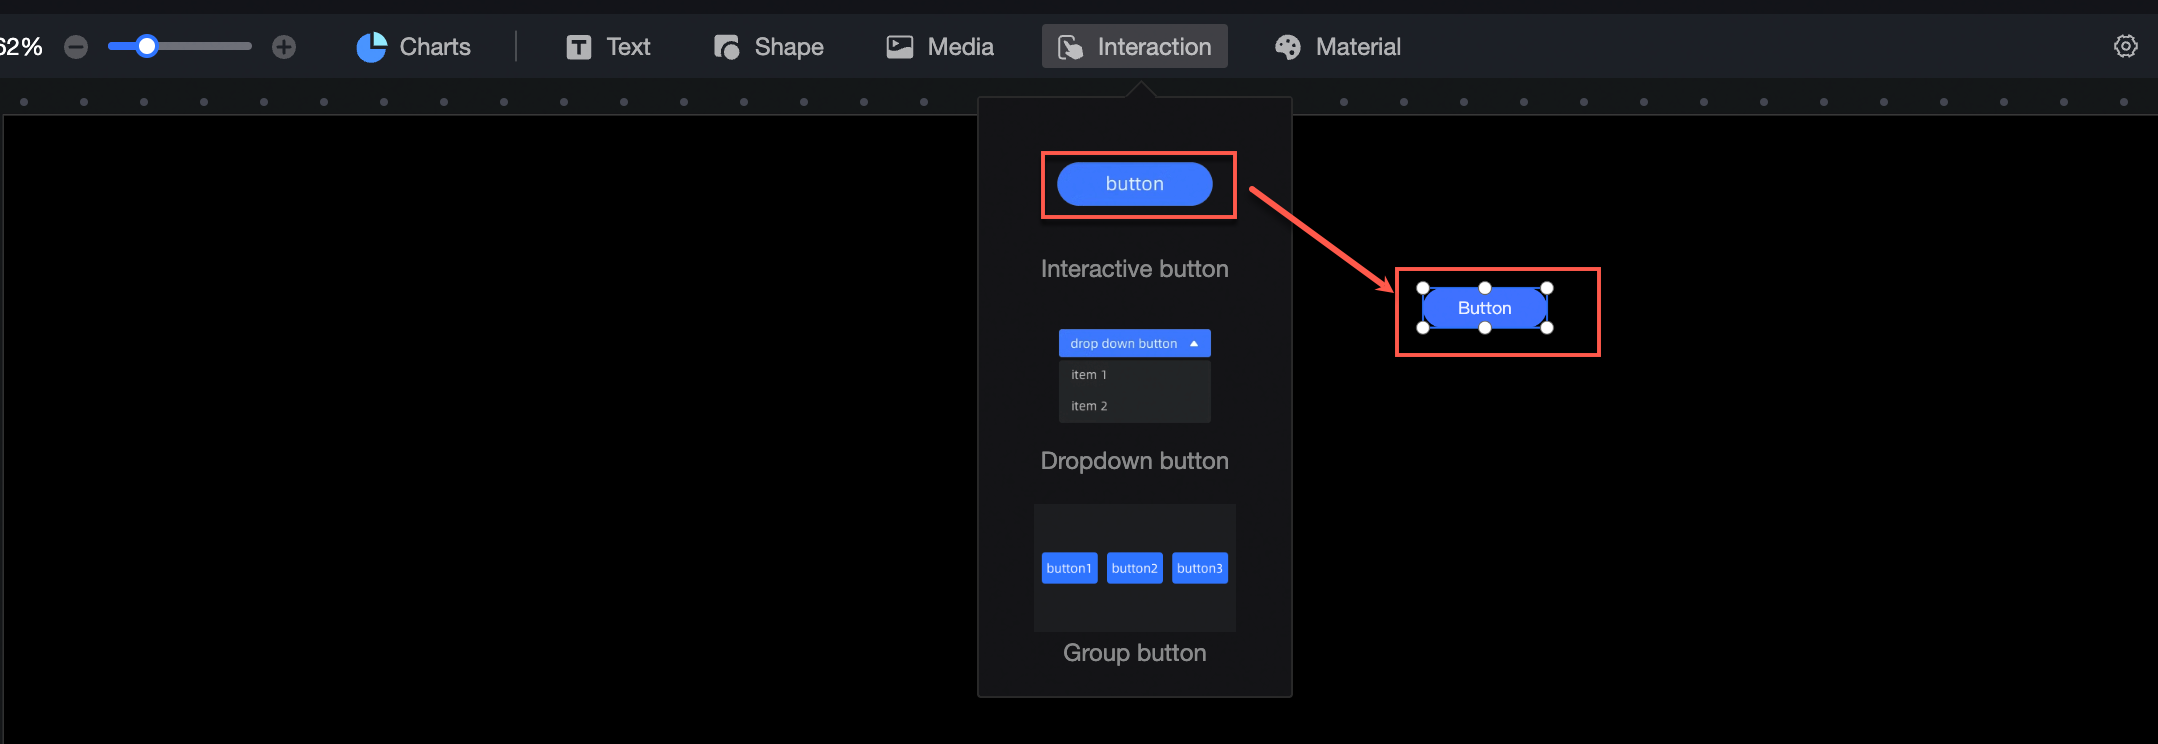Open the Material menu

pos(1338,47)
